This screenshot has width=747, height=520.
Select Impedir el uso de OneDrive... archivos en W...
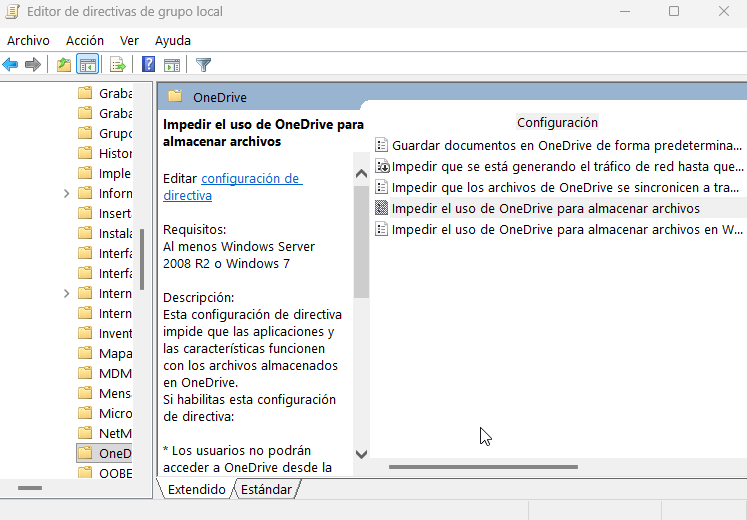coord(567,229)
